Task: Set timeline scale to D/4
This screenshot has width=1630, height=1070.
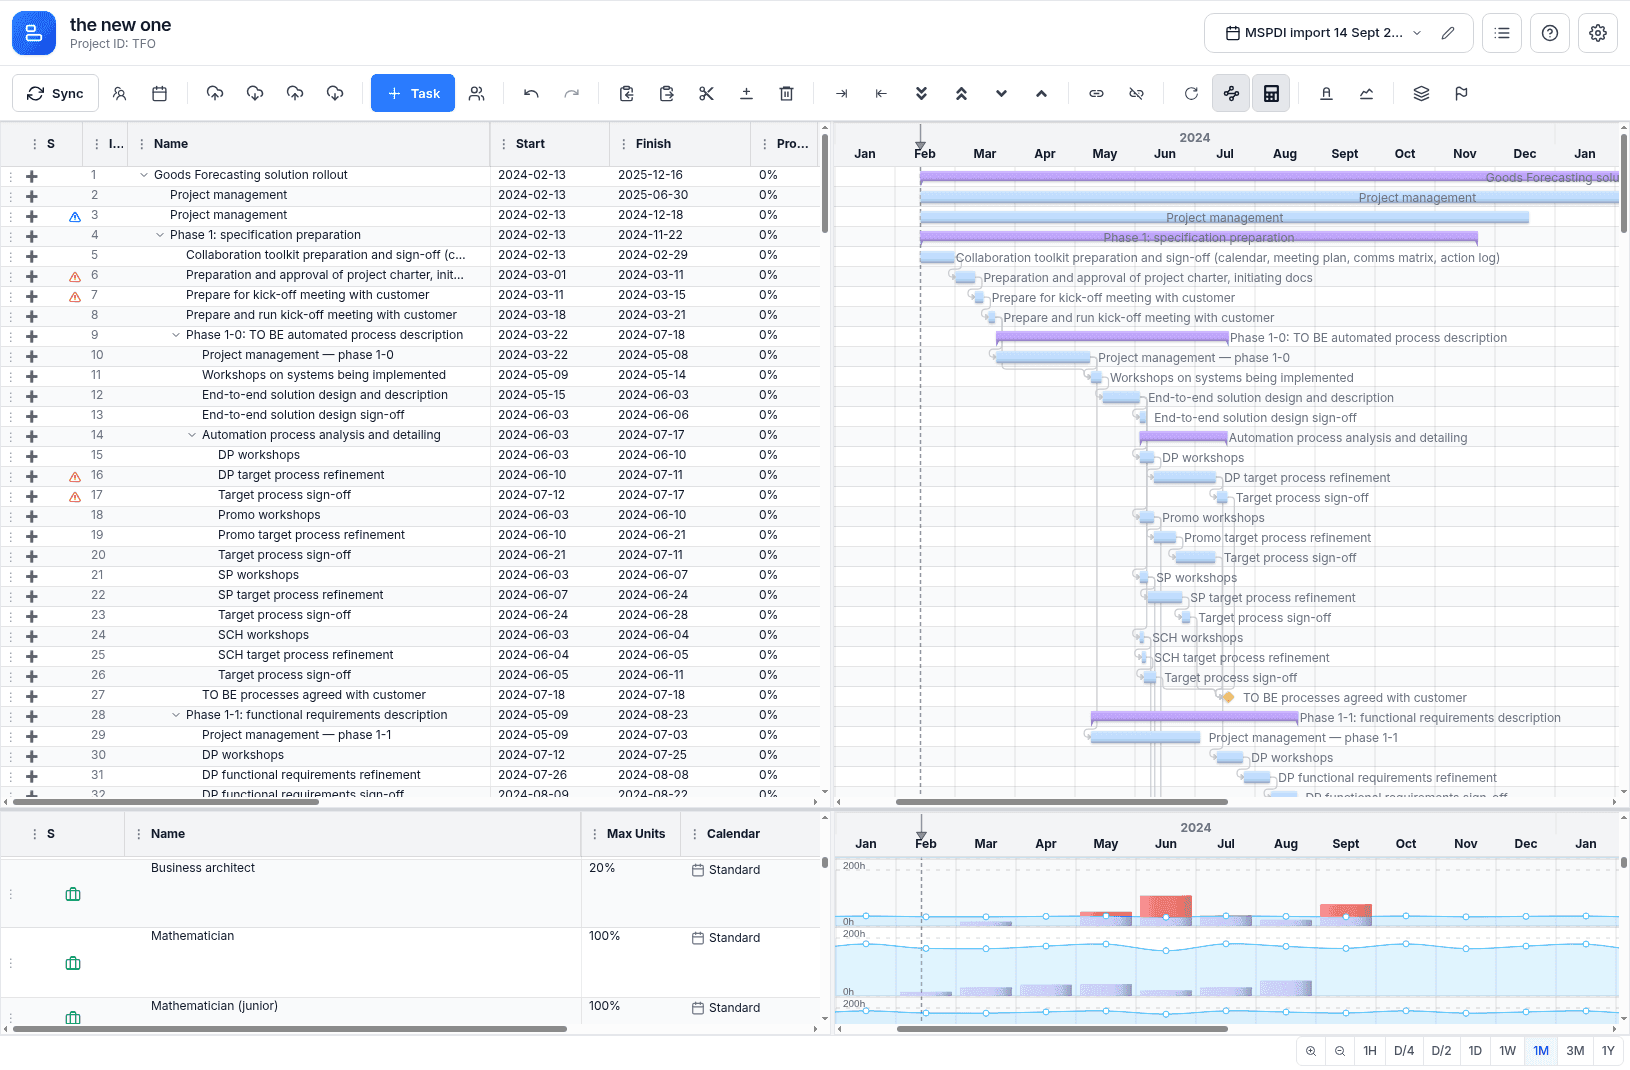Action: pos(1404,1051)
